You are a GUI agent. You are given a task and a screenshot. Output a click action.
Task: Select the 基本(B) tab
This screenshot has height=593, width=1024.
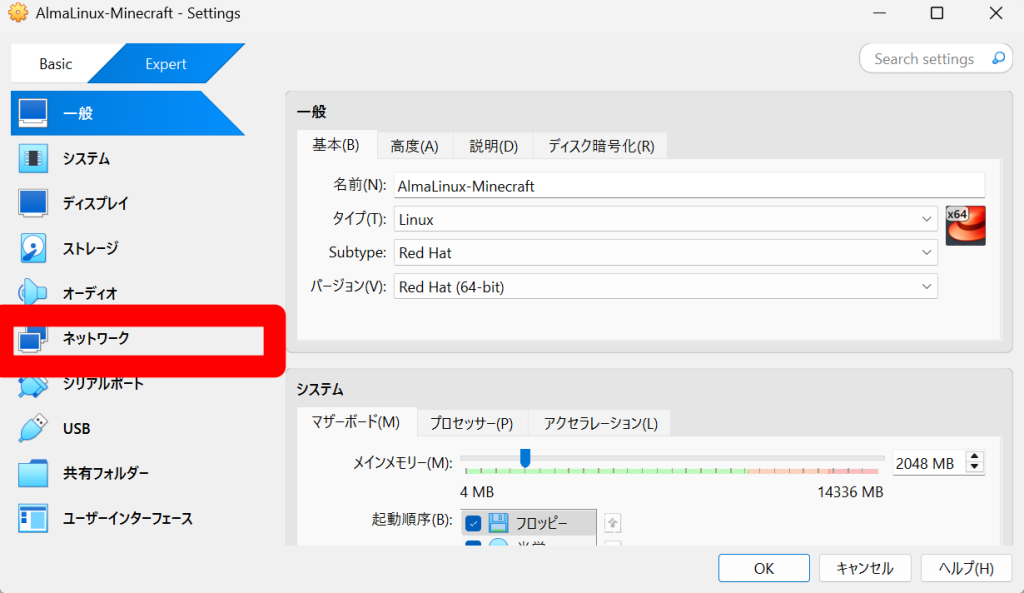click(336, 145)
